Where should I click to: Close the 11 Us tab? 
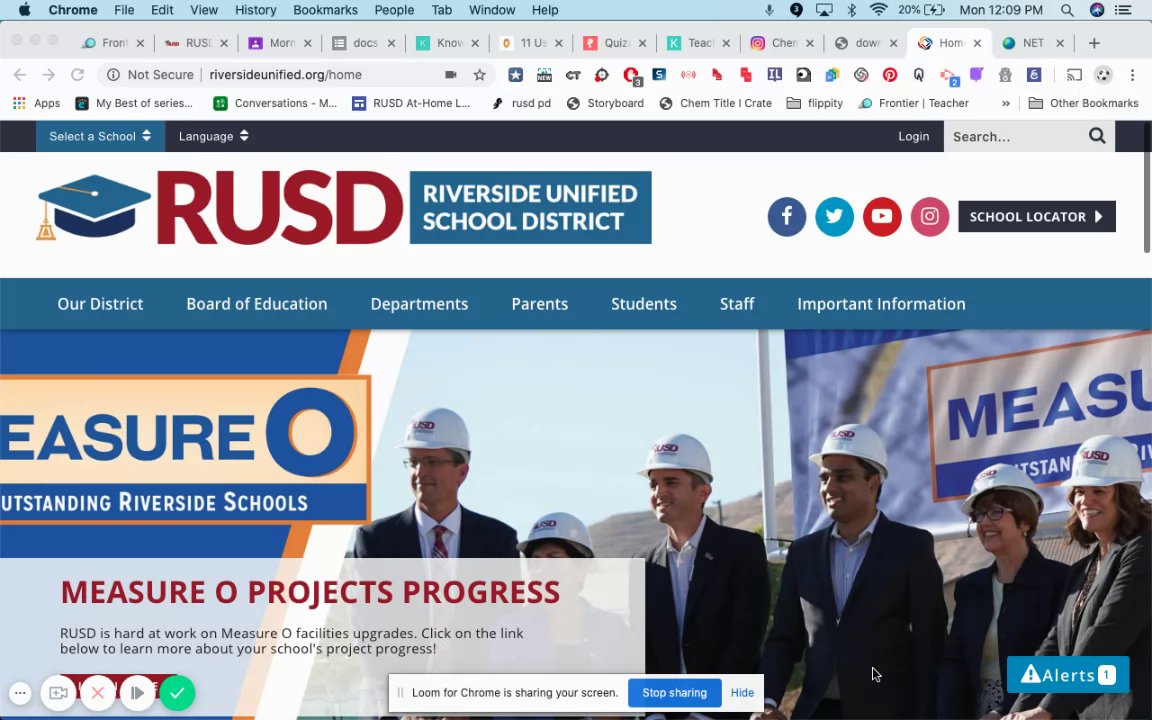558,43
